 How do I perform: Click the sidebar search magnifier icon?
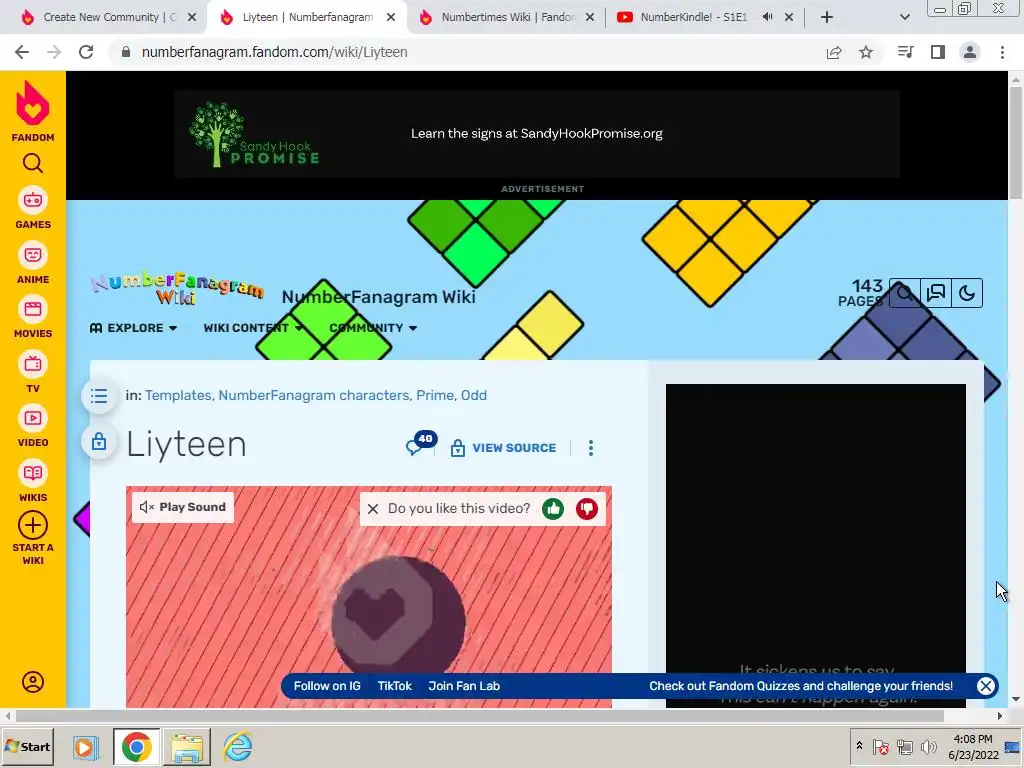tap(33, 163)
